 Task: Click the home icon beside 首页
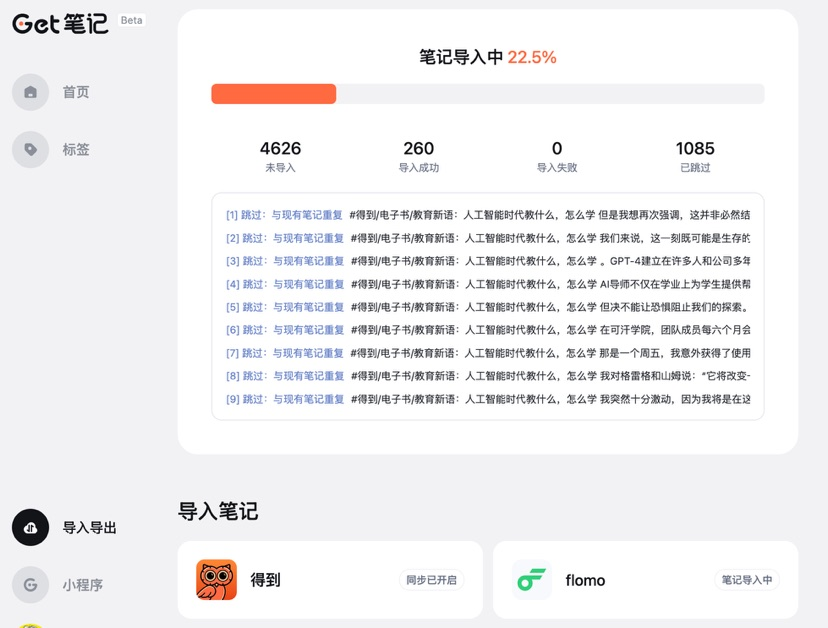(x=30, y=92)
